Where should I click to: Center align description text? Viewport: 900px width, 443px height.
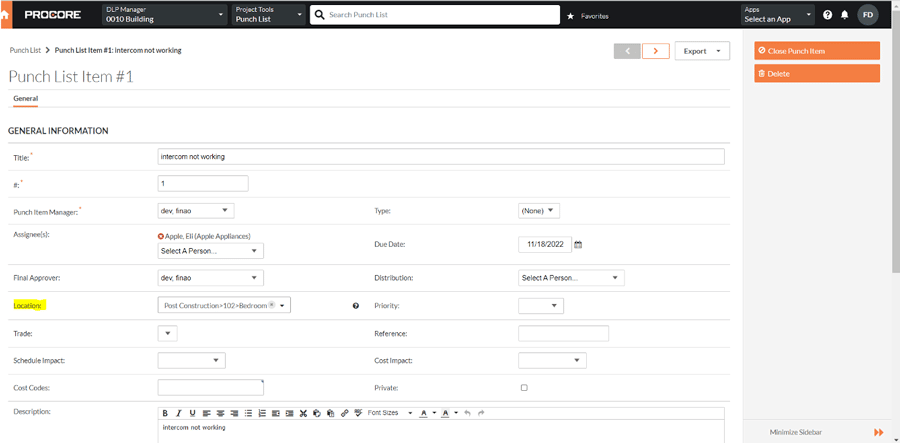(220, 413)
